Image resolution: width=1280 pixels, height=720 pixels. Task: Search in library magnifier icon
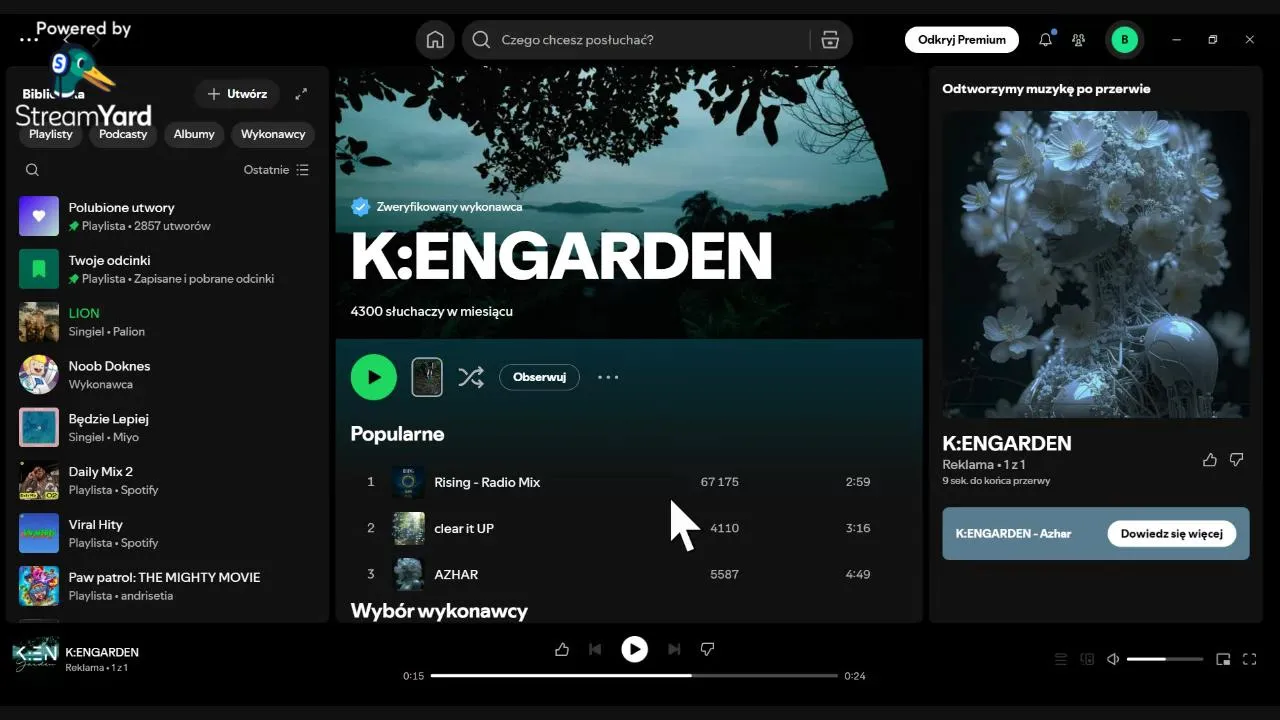tap(32, 170)
